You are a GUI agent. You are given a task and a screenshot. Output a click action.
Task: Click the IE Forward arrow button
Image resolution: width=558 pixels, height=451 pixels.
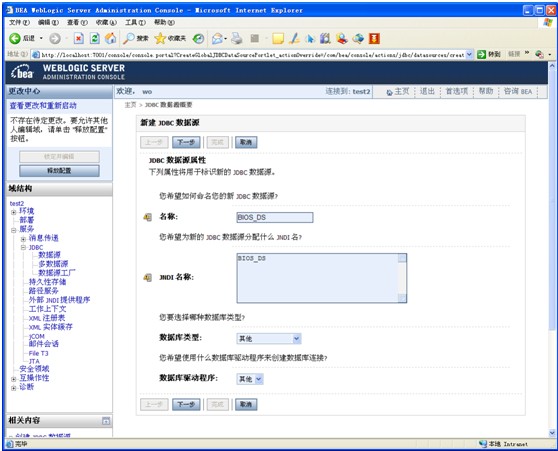click(x=55, y=38)
